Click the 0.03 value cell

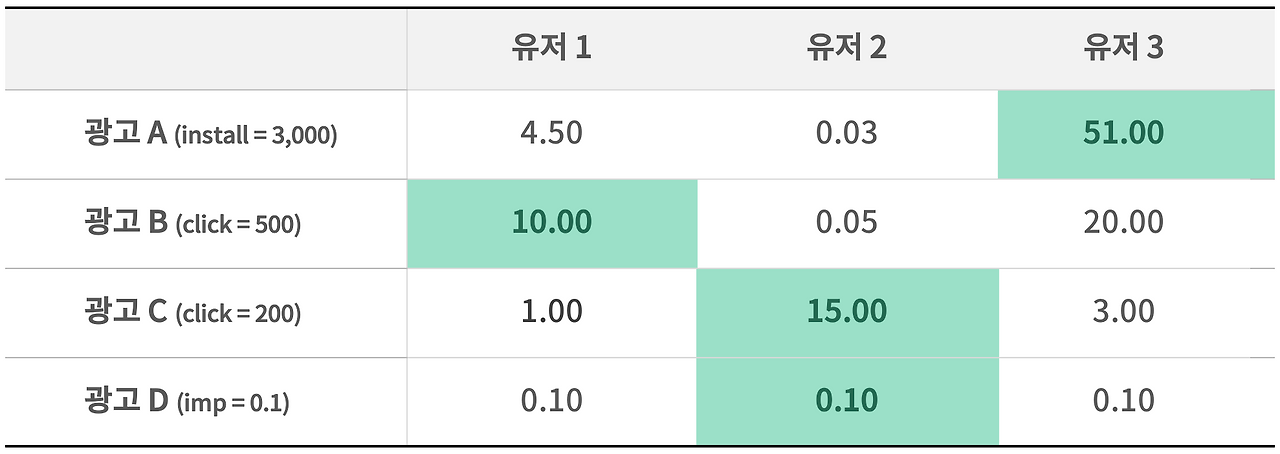click(x=847, y=134)
